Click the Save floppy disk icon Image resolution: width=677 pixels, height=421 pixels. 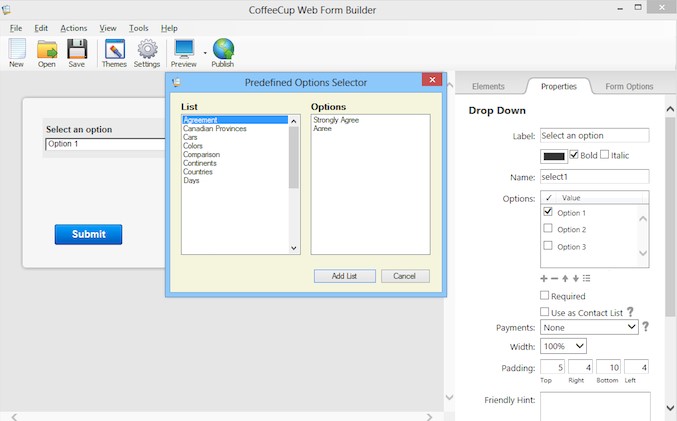(x=77, y=53)
